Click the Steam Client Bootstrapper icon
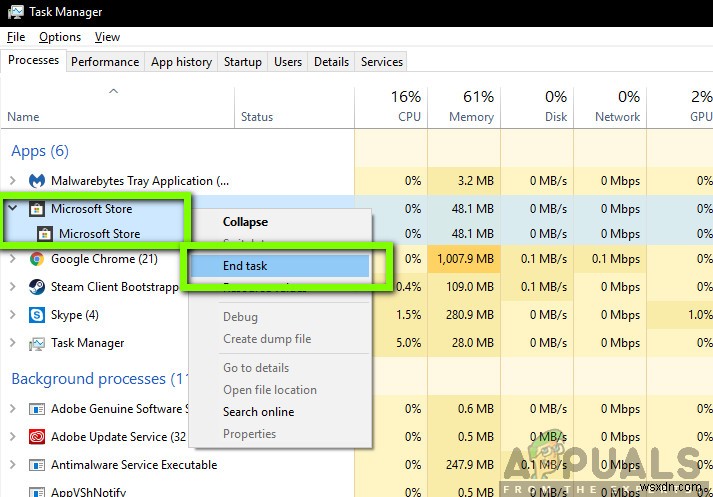The width and height of the screenshot is (713, 497). point(37,287)
